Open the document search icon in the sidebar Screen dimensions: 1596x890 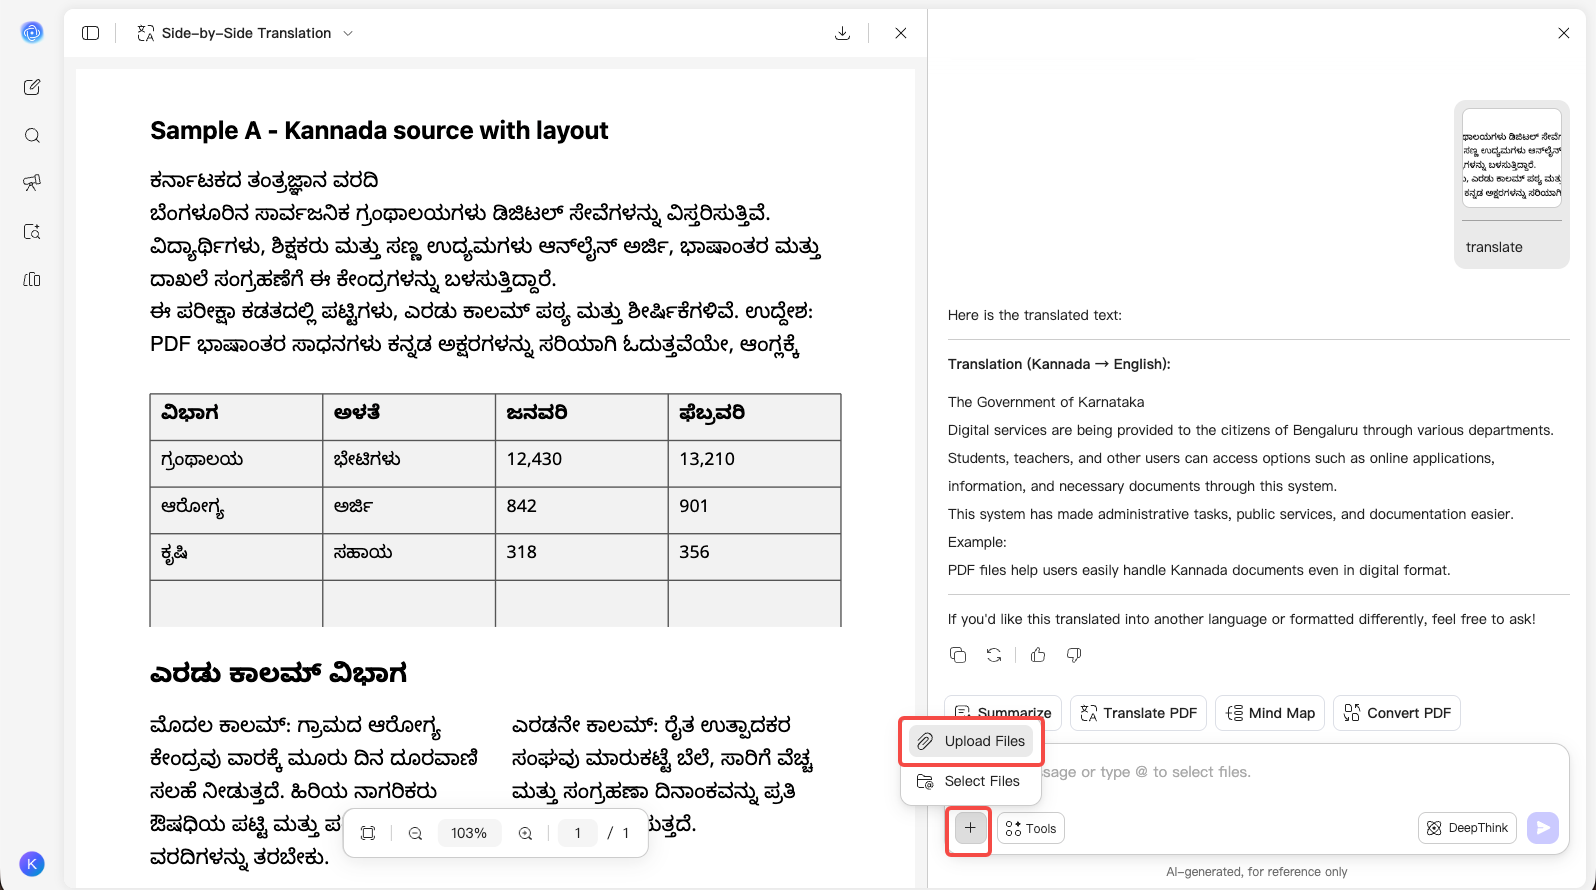32,231
